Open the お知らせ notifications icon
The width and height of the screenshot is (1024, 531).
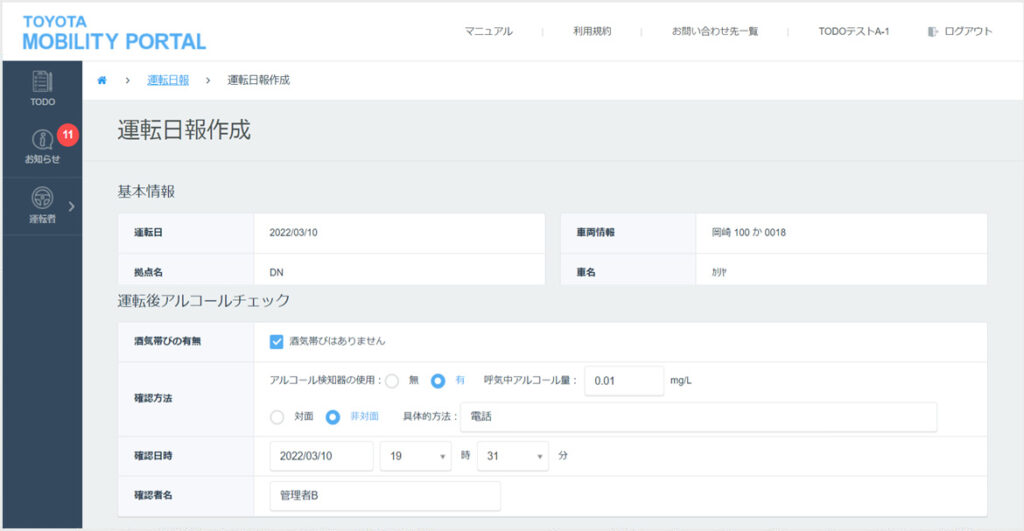42,140
